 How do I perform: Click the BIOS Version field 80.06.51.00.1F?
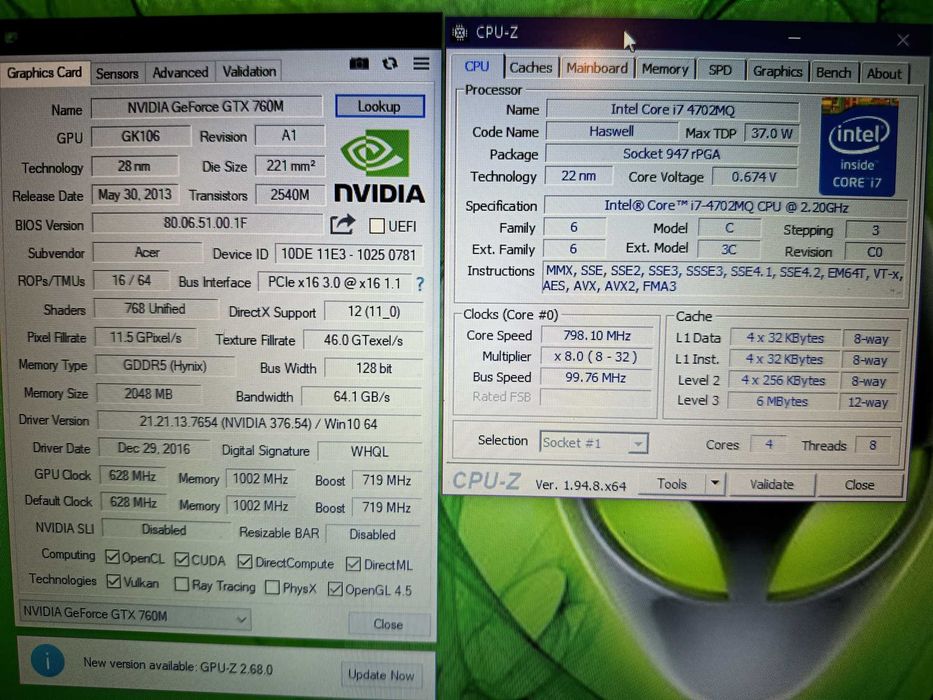[206, 223]
